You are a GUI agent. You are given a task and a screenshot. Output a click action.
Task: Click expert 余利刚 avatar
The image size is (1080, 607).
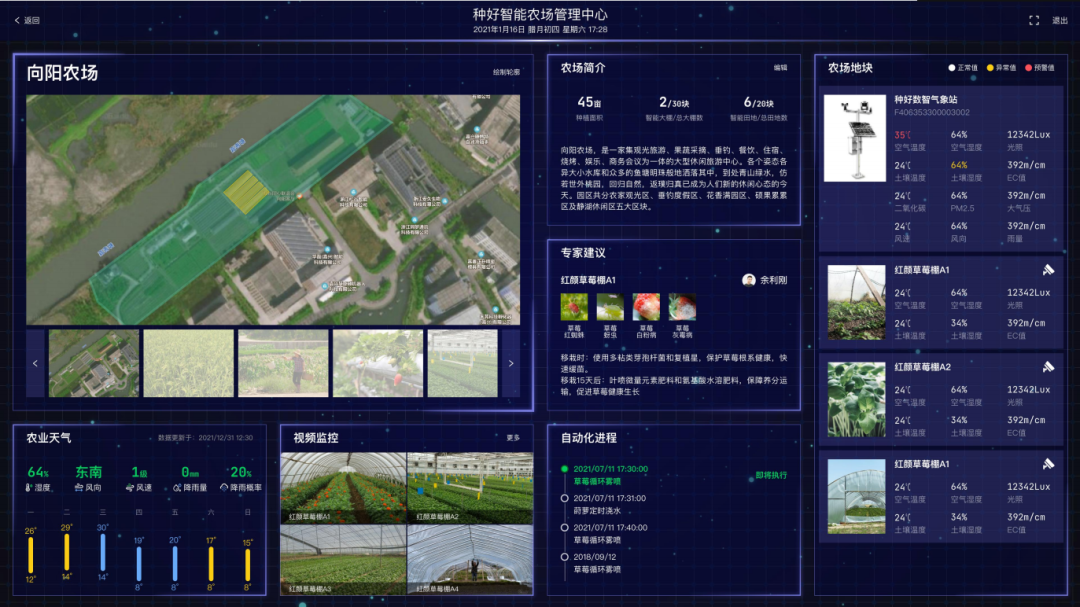(749, 280)
